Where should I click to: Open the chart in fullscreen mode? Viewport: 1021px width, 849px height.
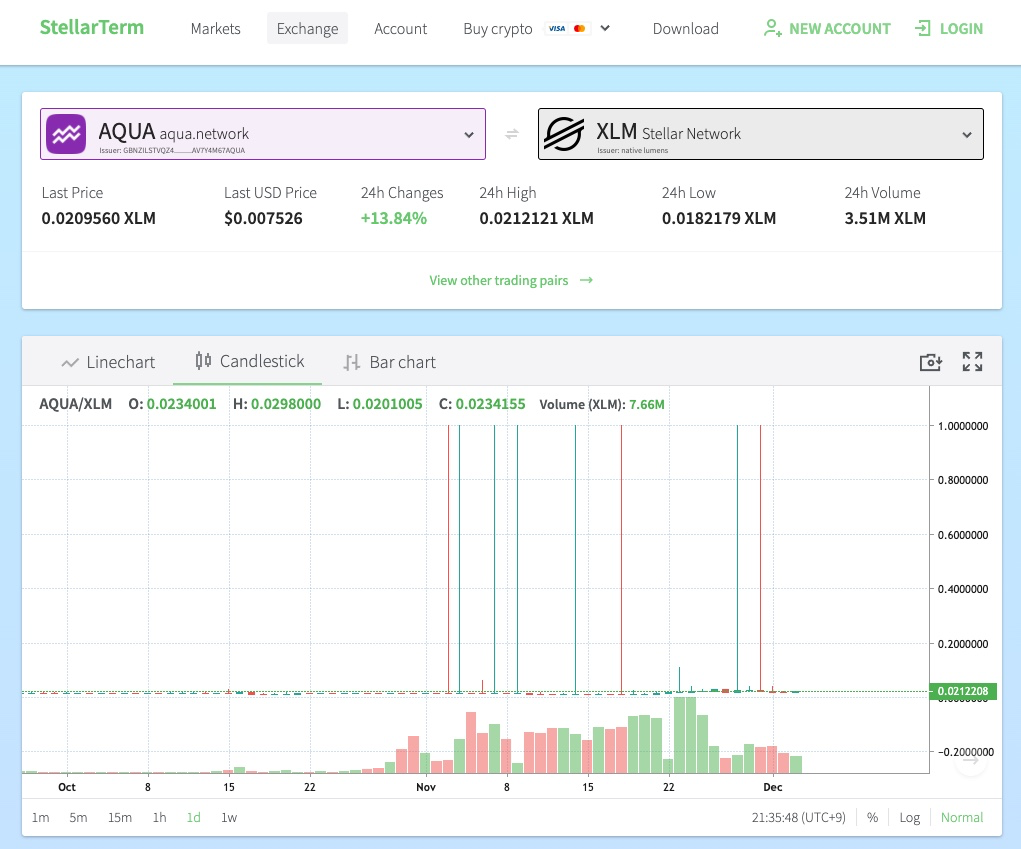tap(972, 361)
